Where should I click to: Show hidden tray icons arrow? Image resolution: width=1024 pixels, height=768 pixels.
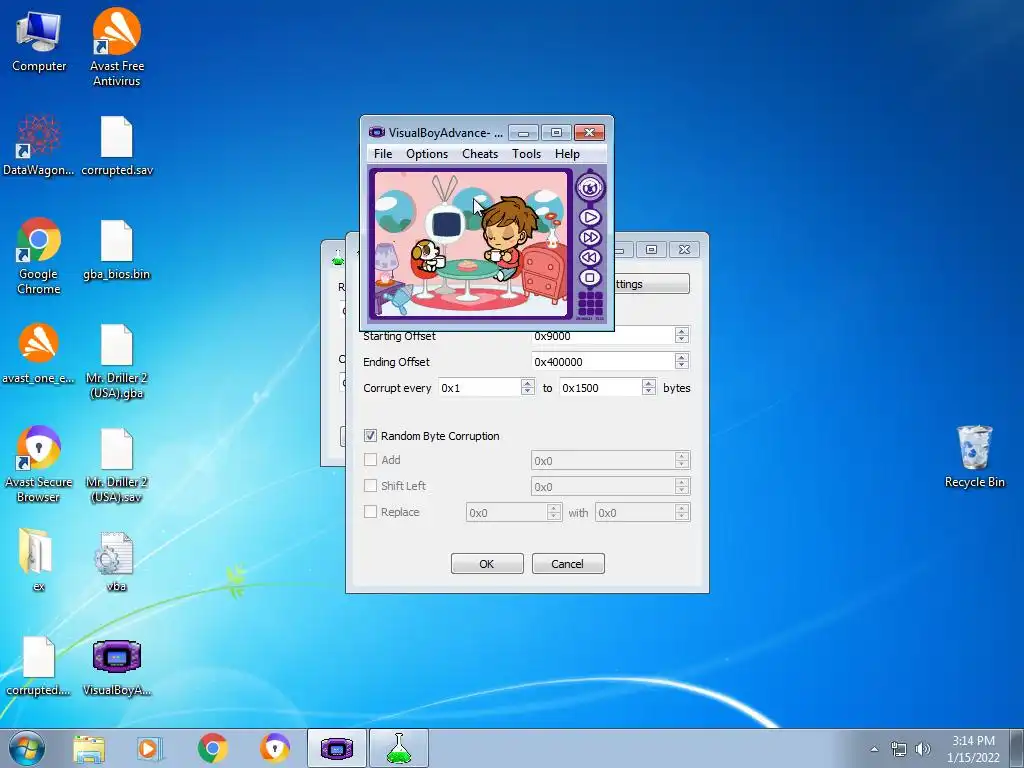[874, 749]
